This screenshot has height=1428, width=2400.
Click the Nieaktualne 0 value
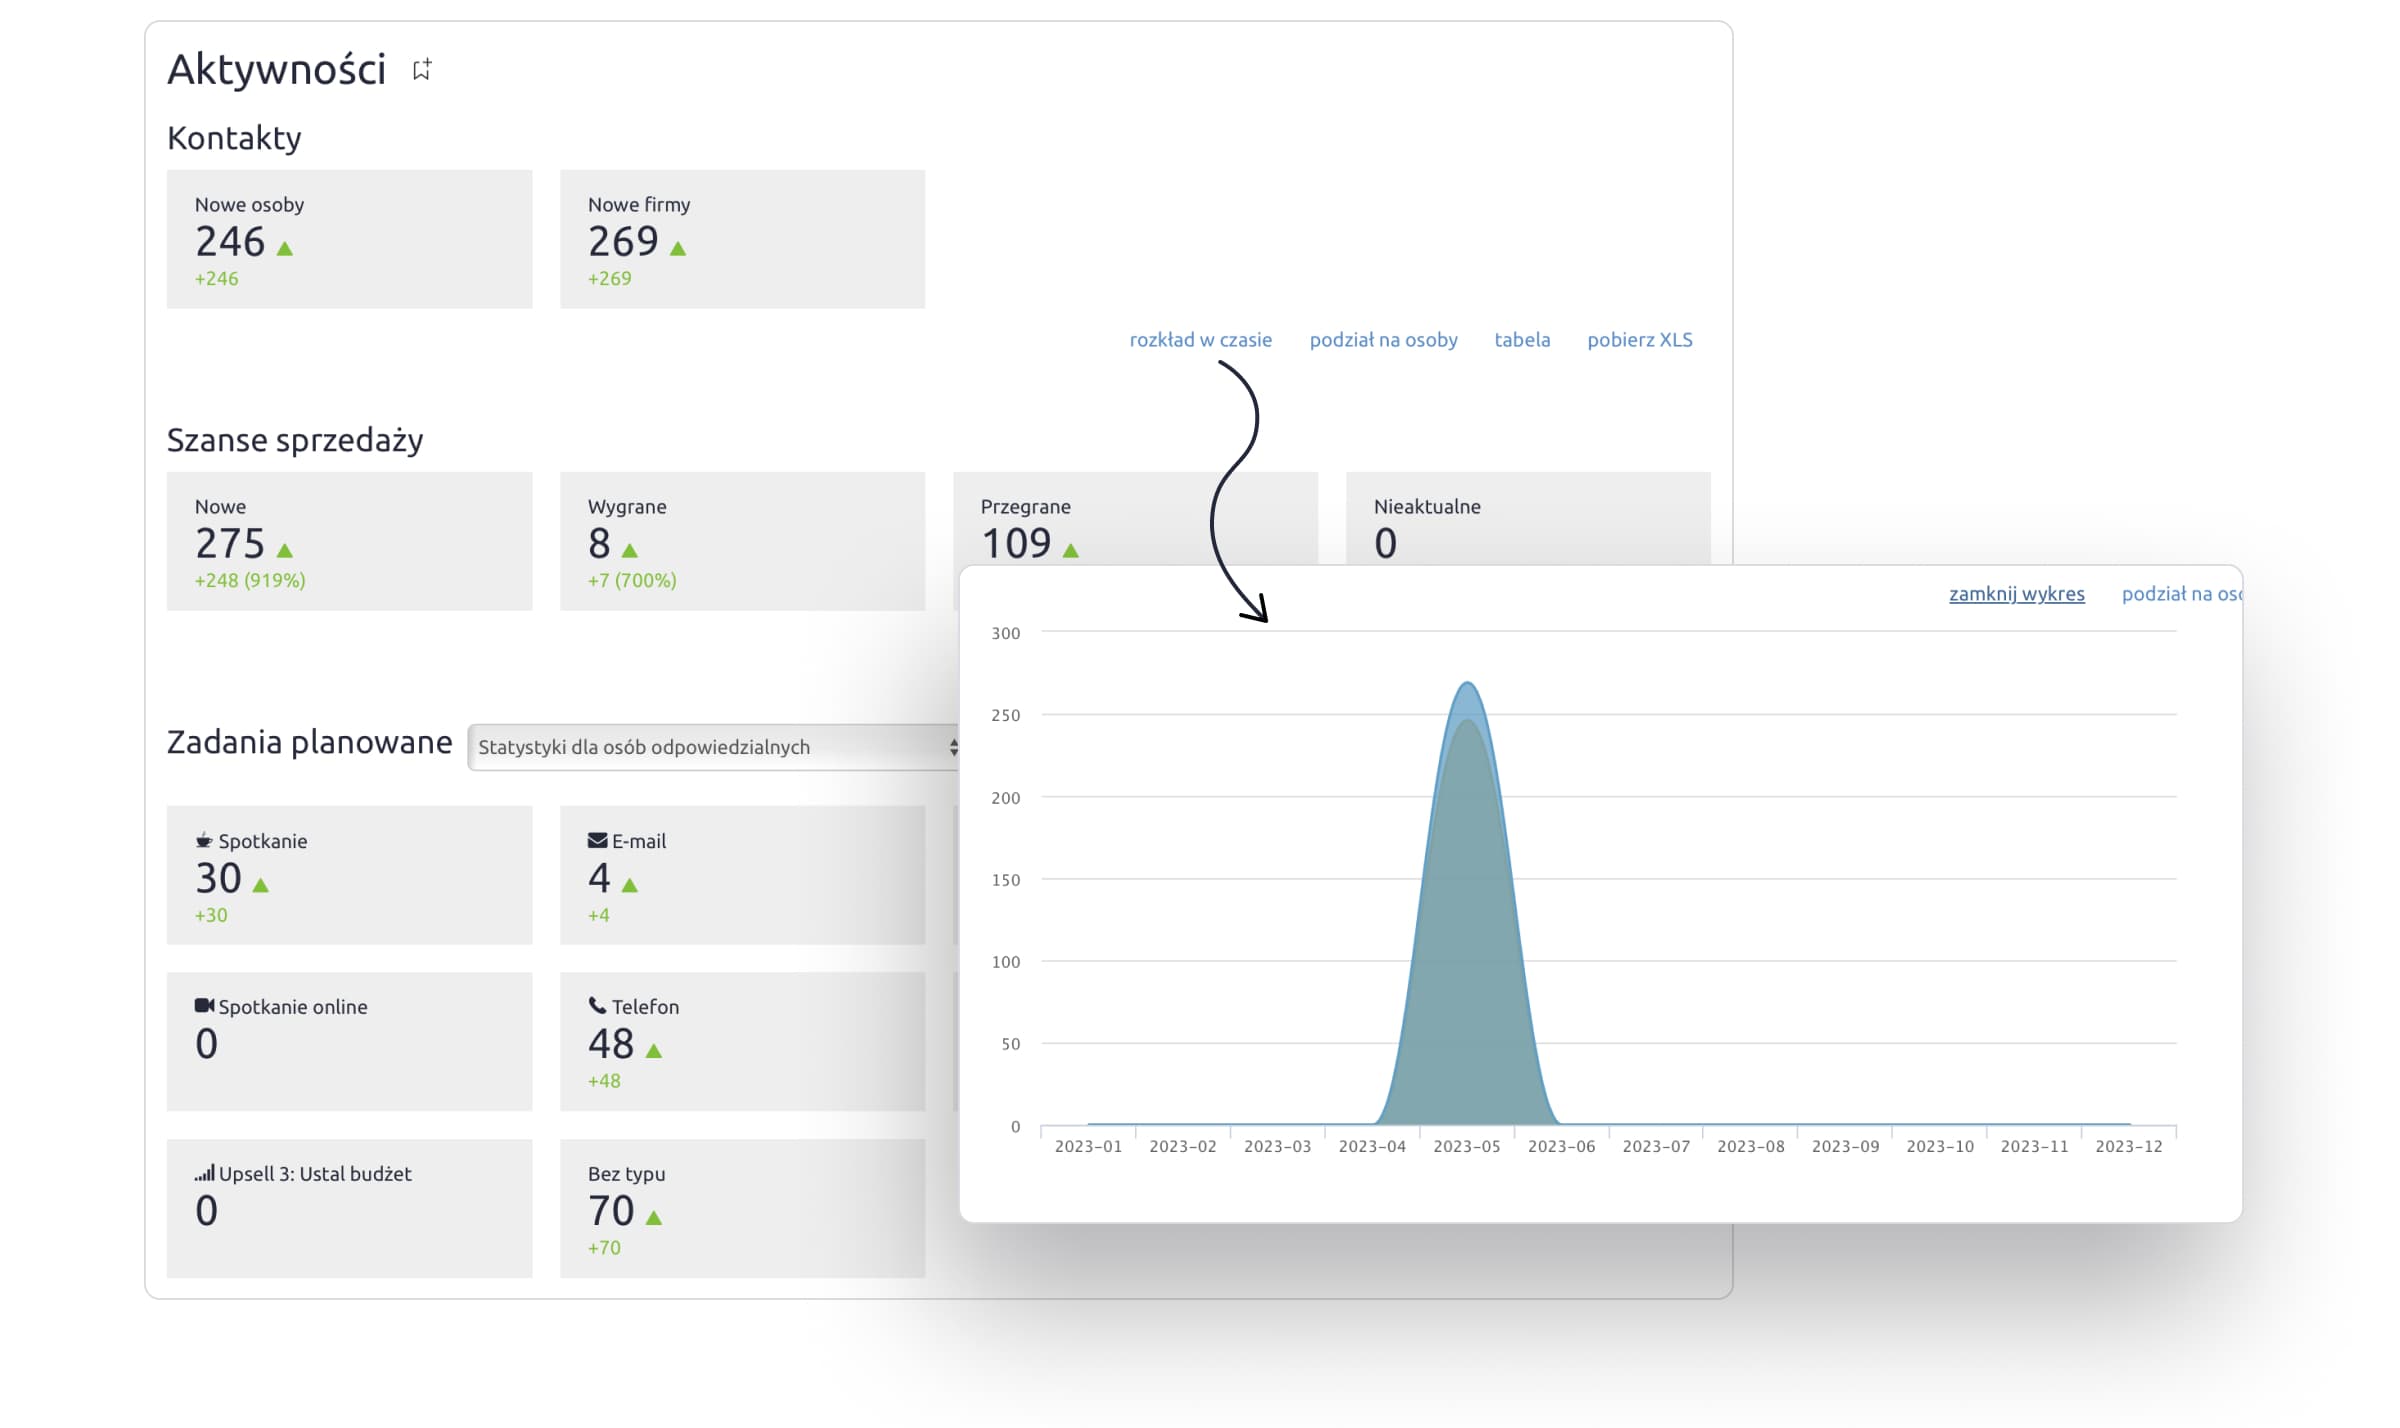pyautogui.click(x=1385, y=543)
